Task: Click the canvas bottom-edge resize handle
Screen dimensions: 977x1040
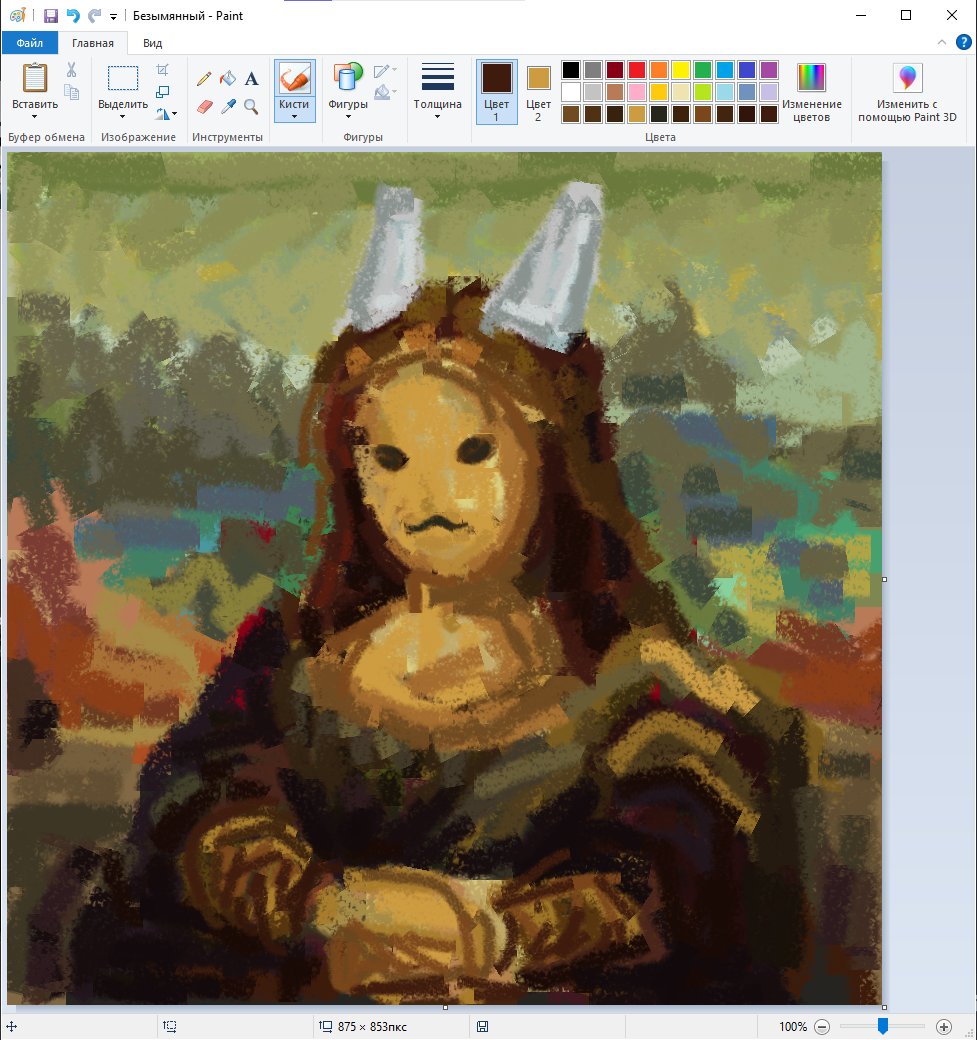Action: pos(445,1008)
